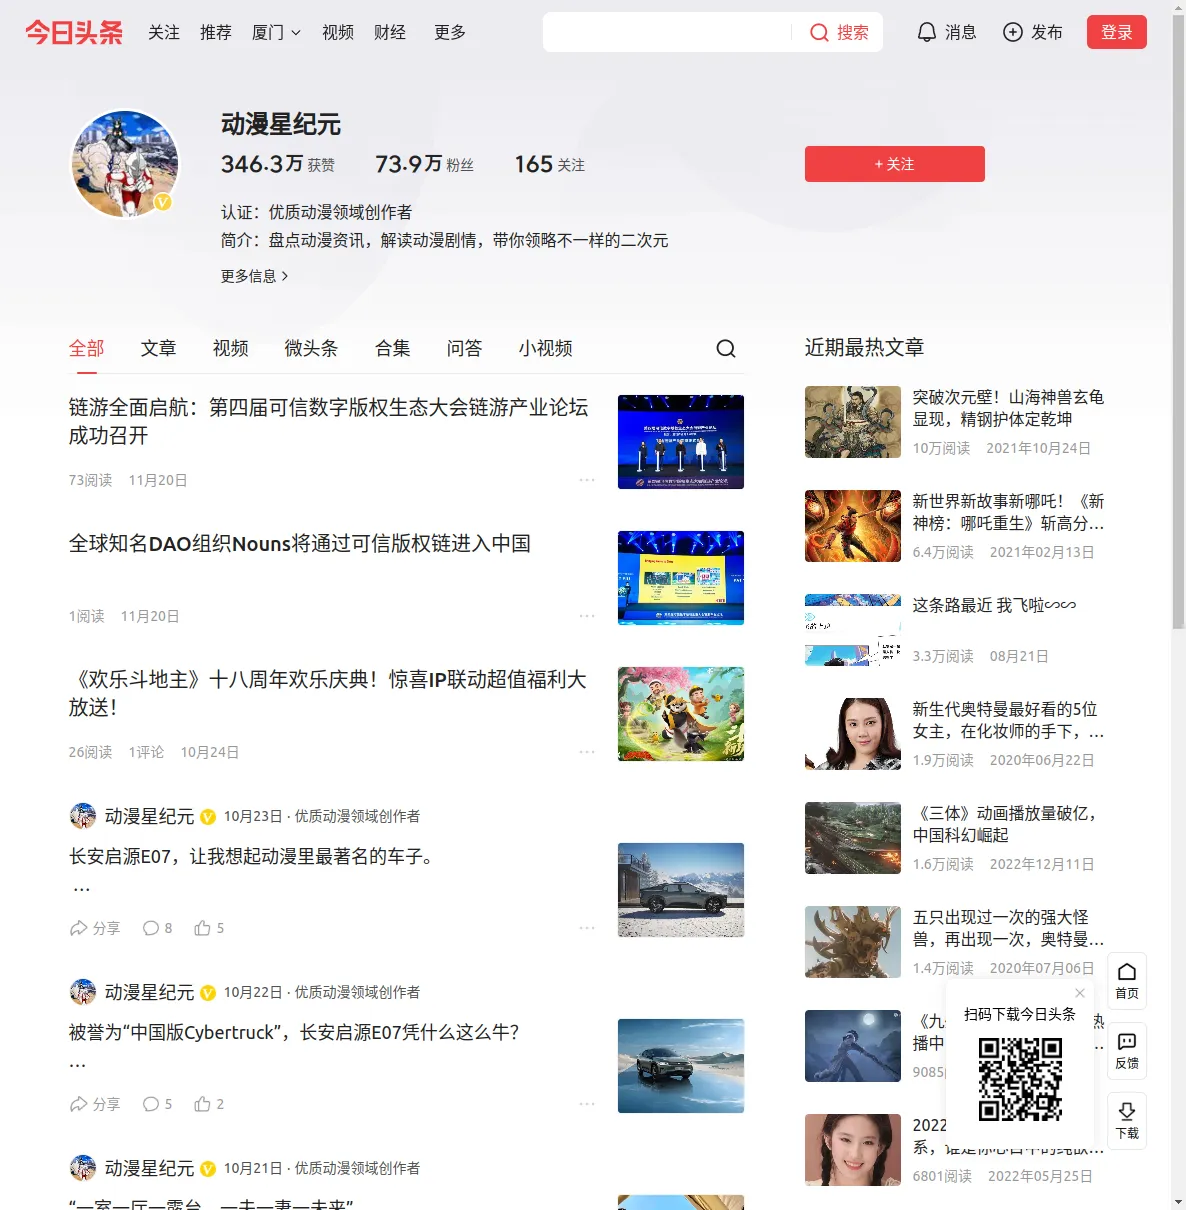Expand the 厦门 city dropdown

(x=276, y=33)
